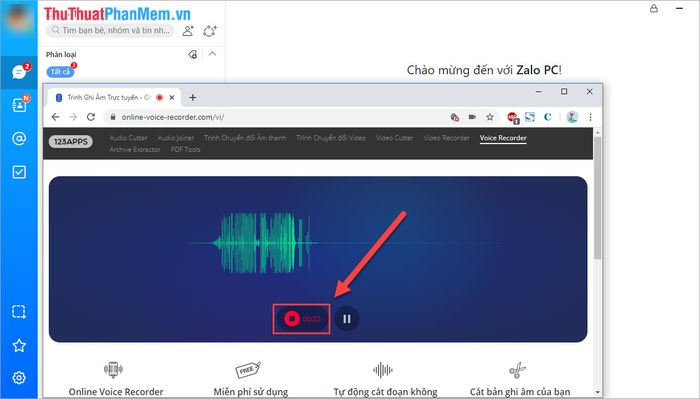Click the site lock icon in address bar
Image resolution: width=700 pixels, height=399 pixels.
click(112, 117)
